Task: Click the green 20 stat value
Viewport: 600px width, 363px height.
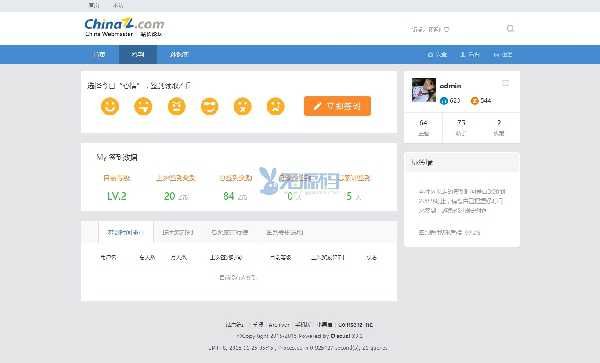Action: coord(170,196)
